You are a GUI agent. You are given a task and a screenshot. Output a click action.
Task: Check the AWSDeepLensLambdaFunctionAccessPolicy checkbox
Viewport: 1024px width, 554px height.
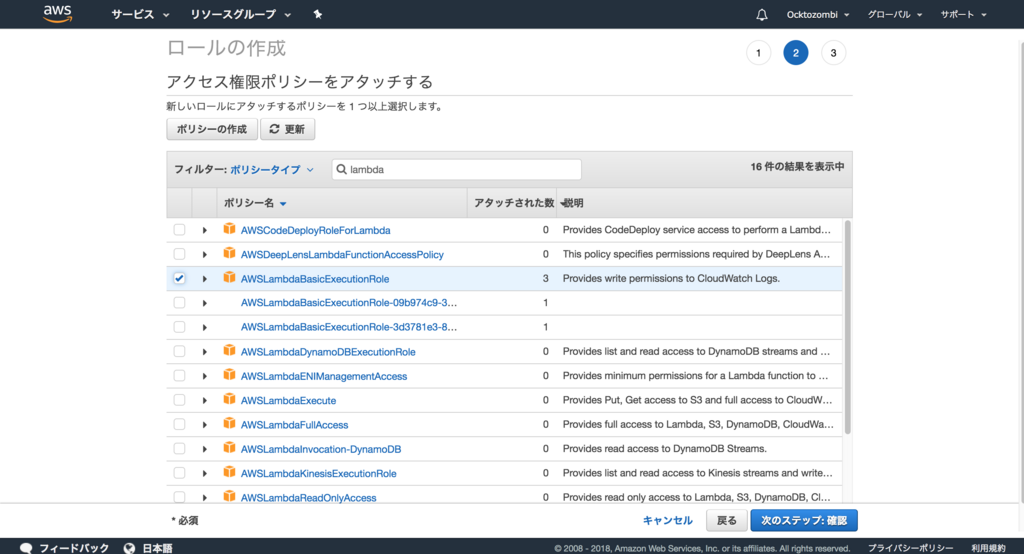coord(179,254)
